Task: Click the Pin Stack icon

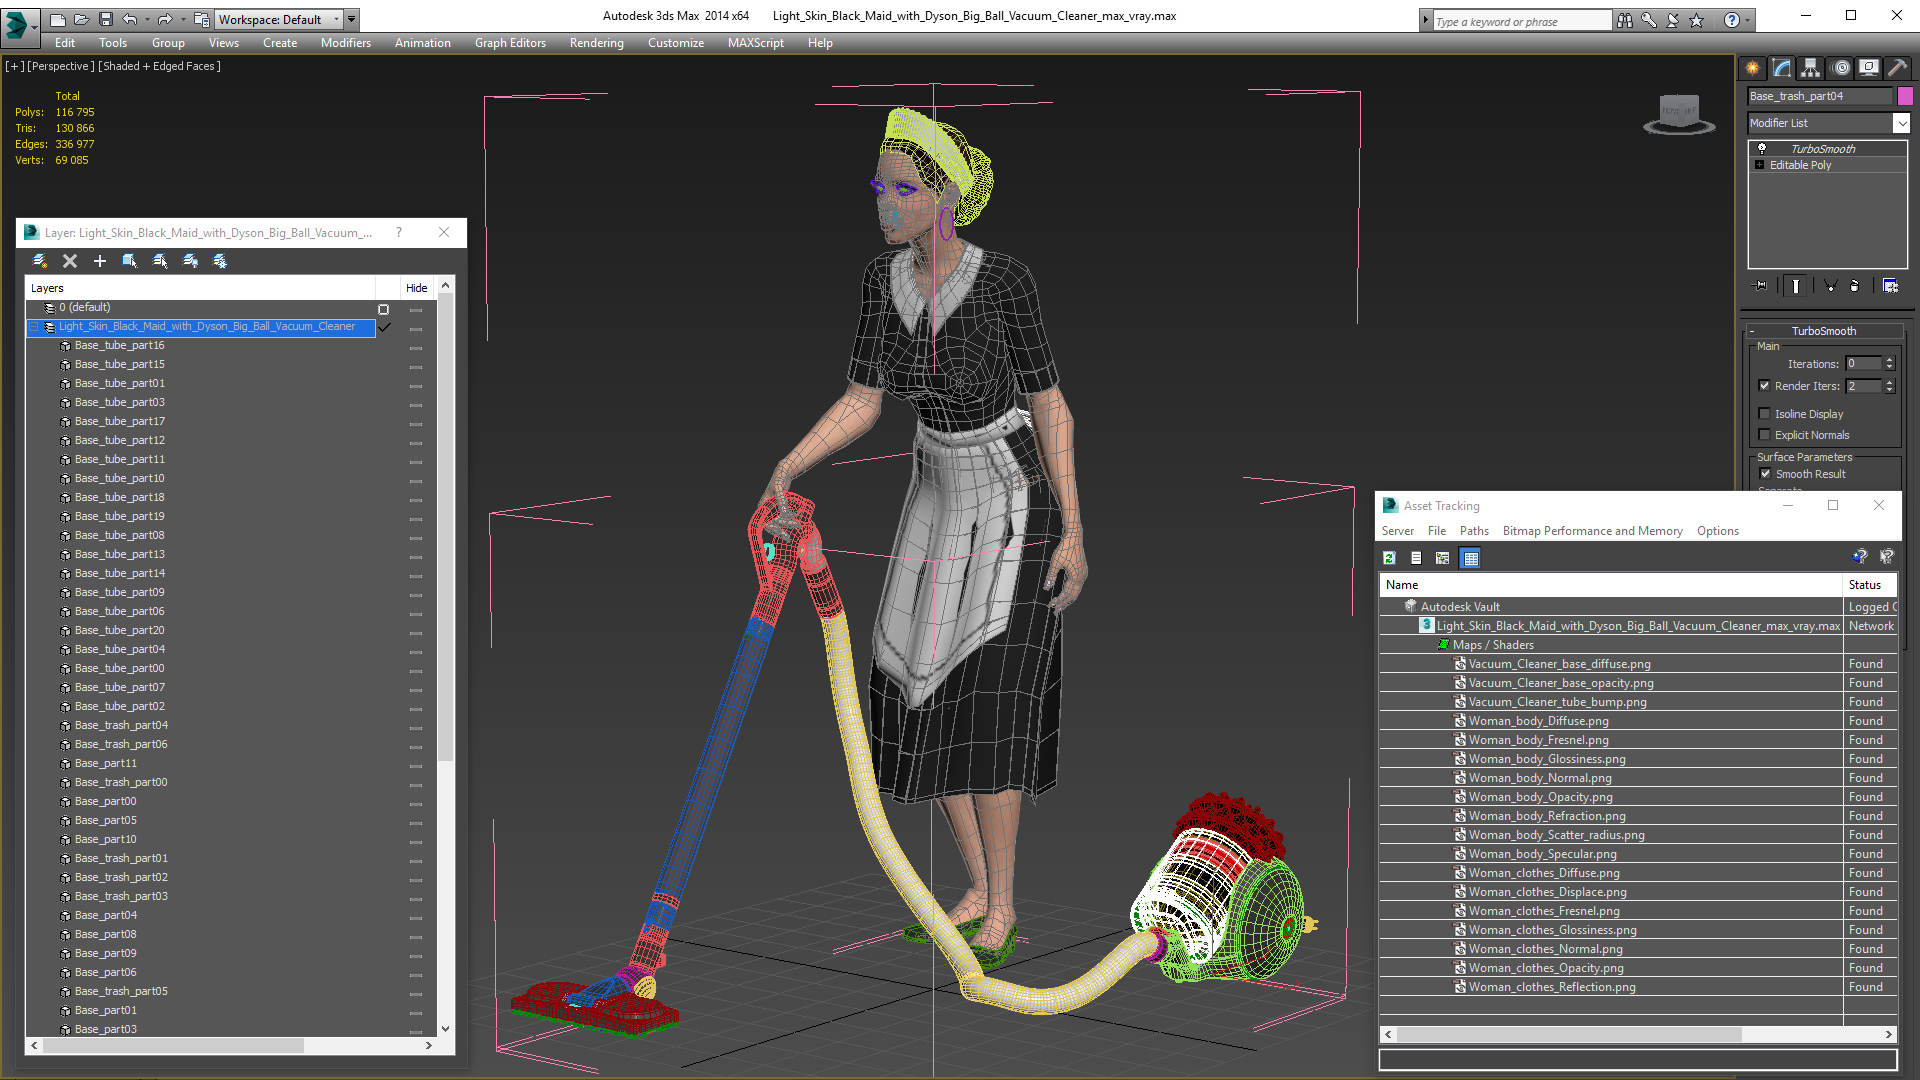Action: point(1761,286)
